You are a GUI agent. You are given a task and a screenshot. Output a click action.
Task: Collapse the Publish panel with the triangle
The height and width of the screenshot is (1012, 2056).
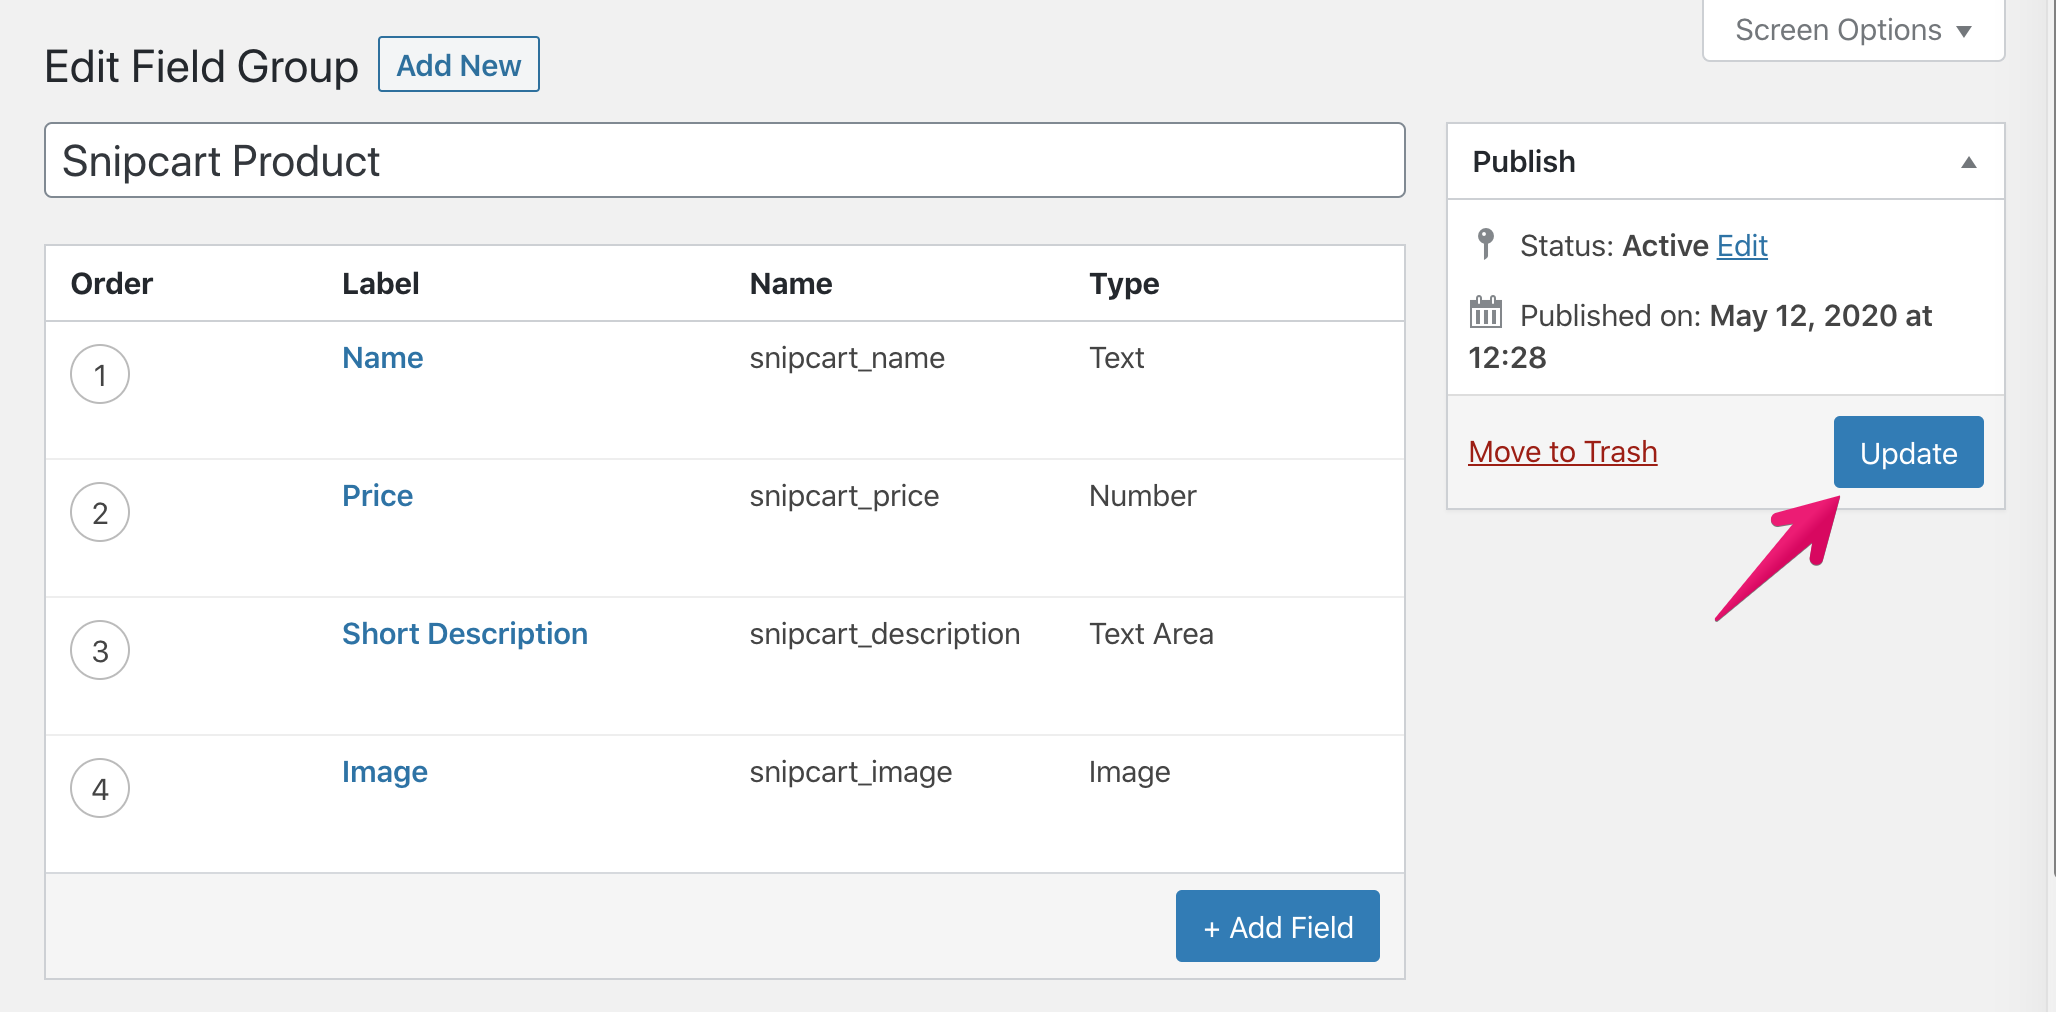coord(1968,162)
